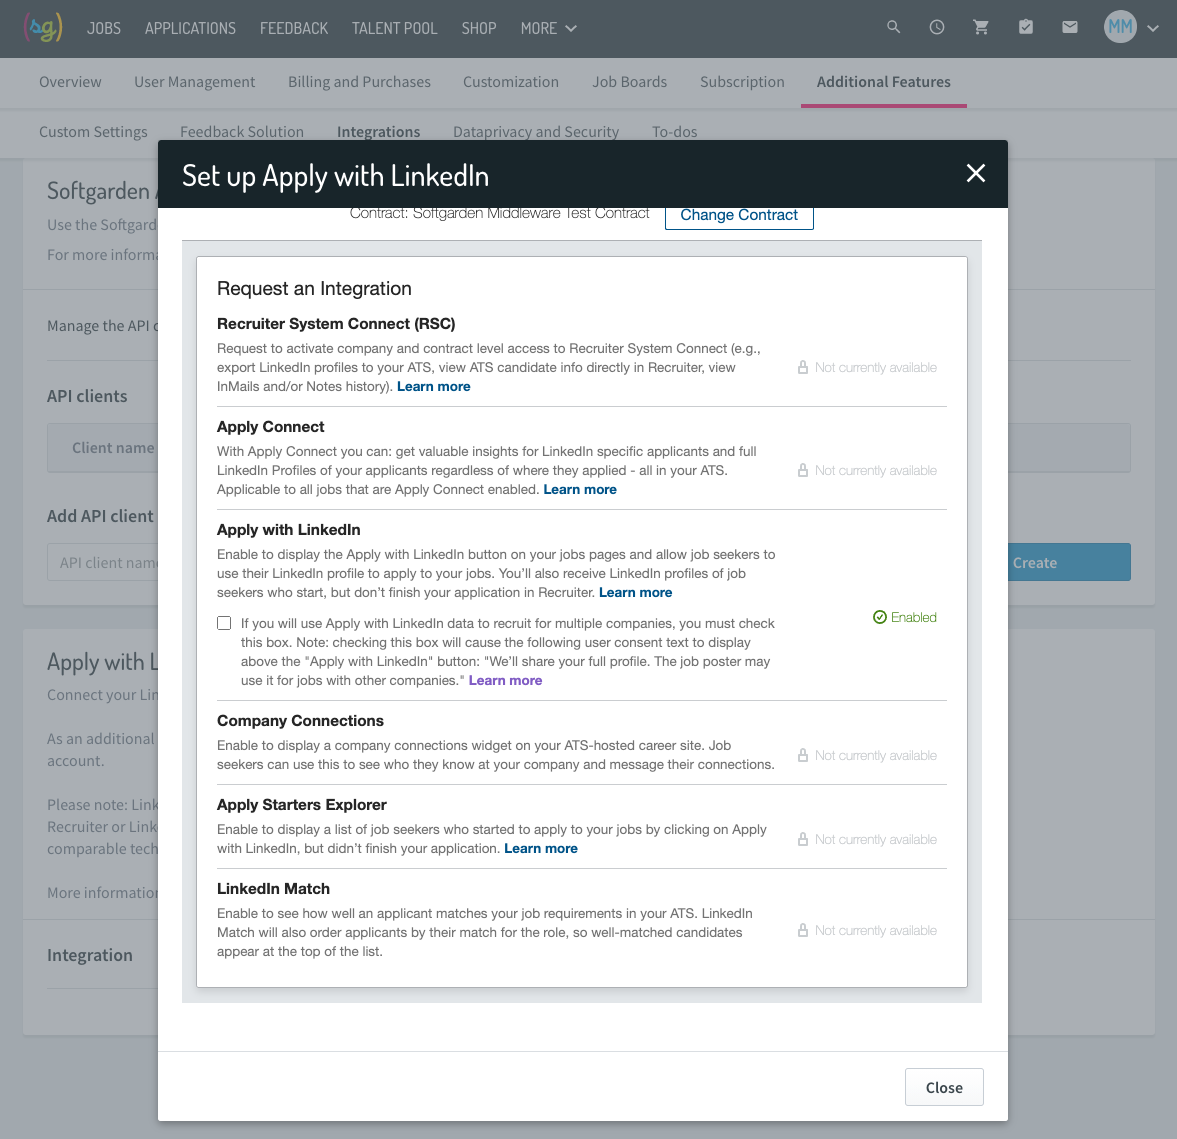1177x1139 pixels.
Task: Open Learn more for Apply Connect
Action: 579,489
